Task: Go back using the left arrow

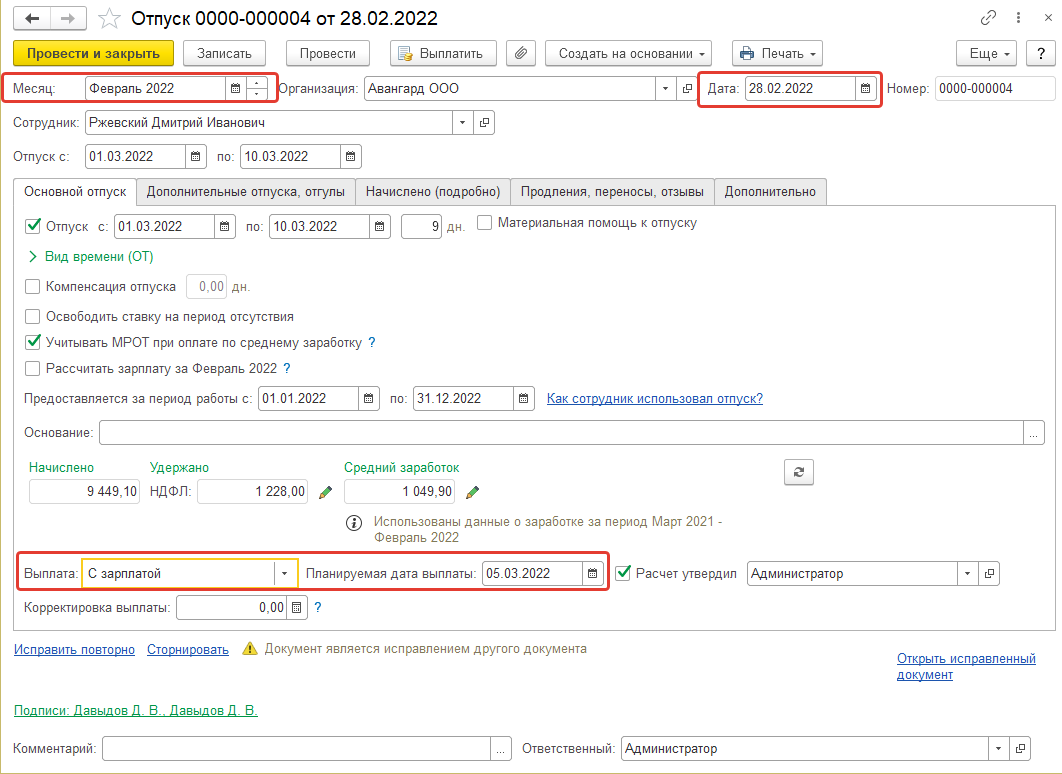Action: 32,18
